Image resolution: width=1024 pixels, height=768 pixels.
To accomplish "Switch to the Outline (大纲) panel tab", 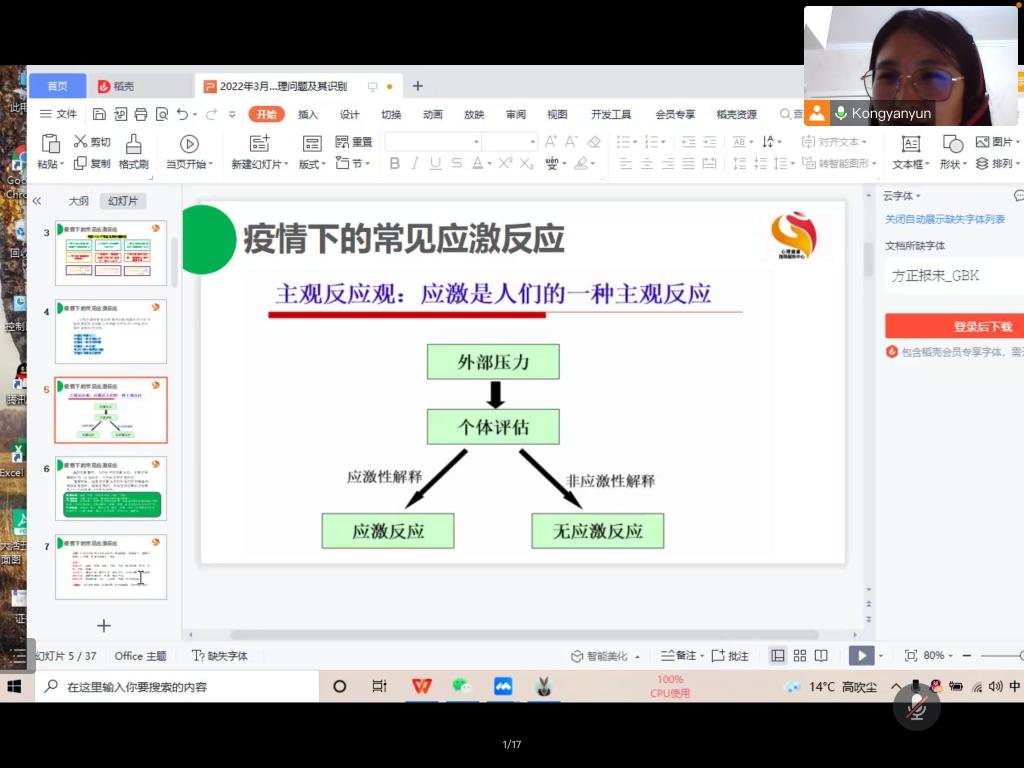I will click(78, 201).
